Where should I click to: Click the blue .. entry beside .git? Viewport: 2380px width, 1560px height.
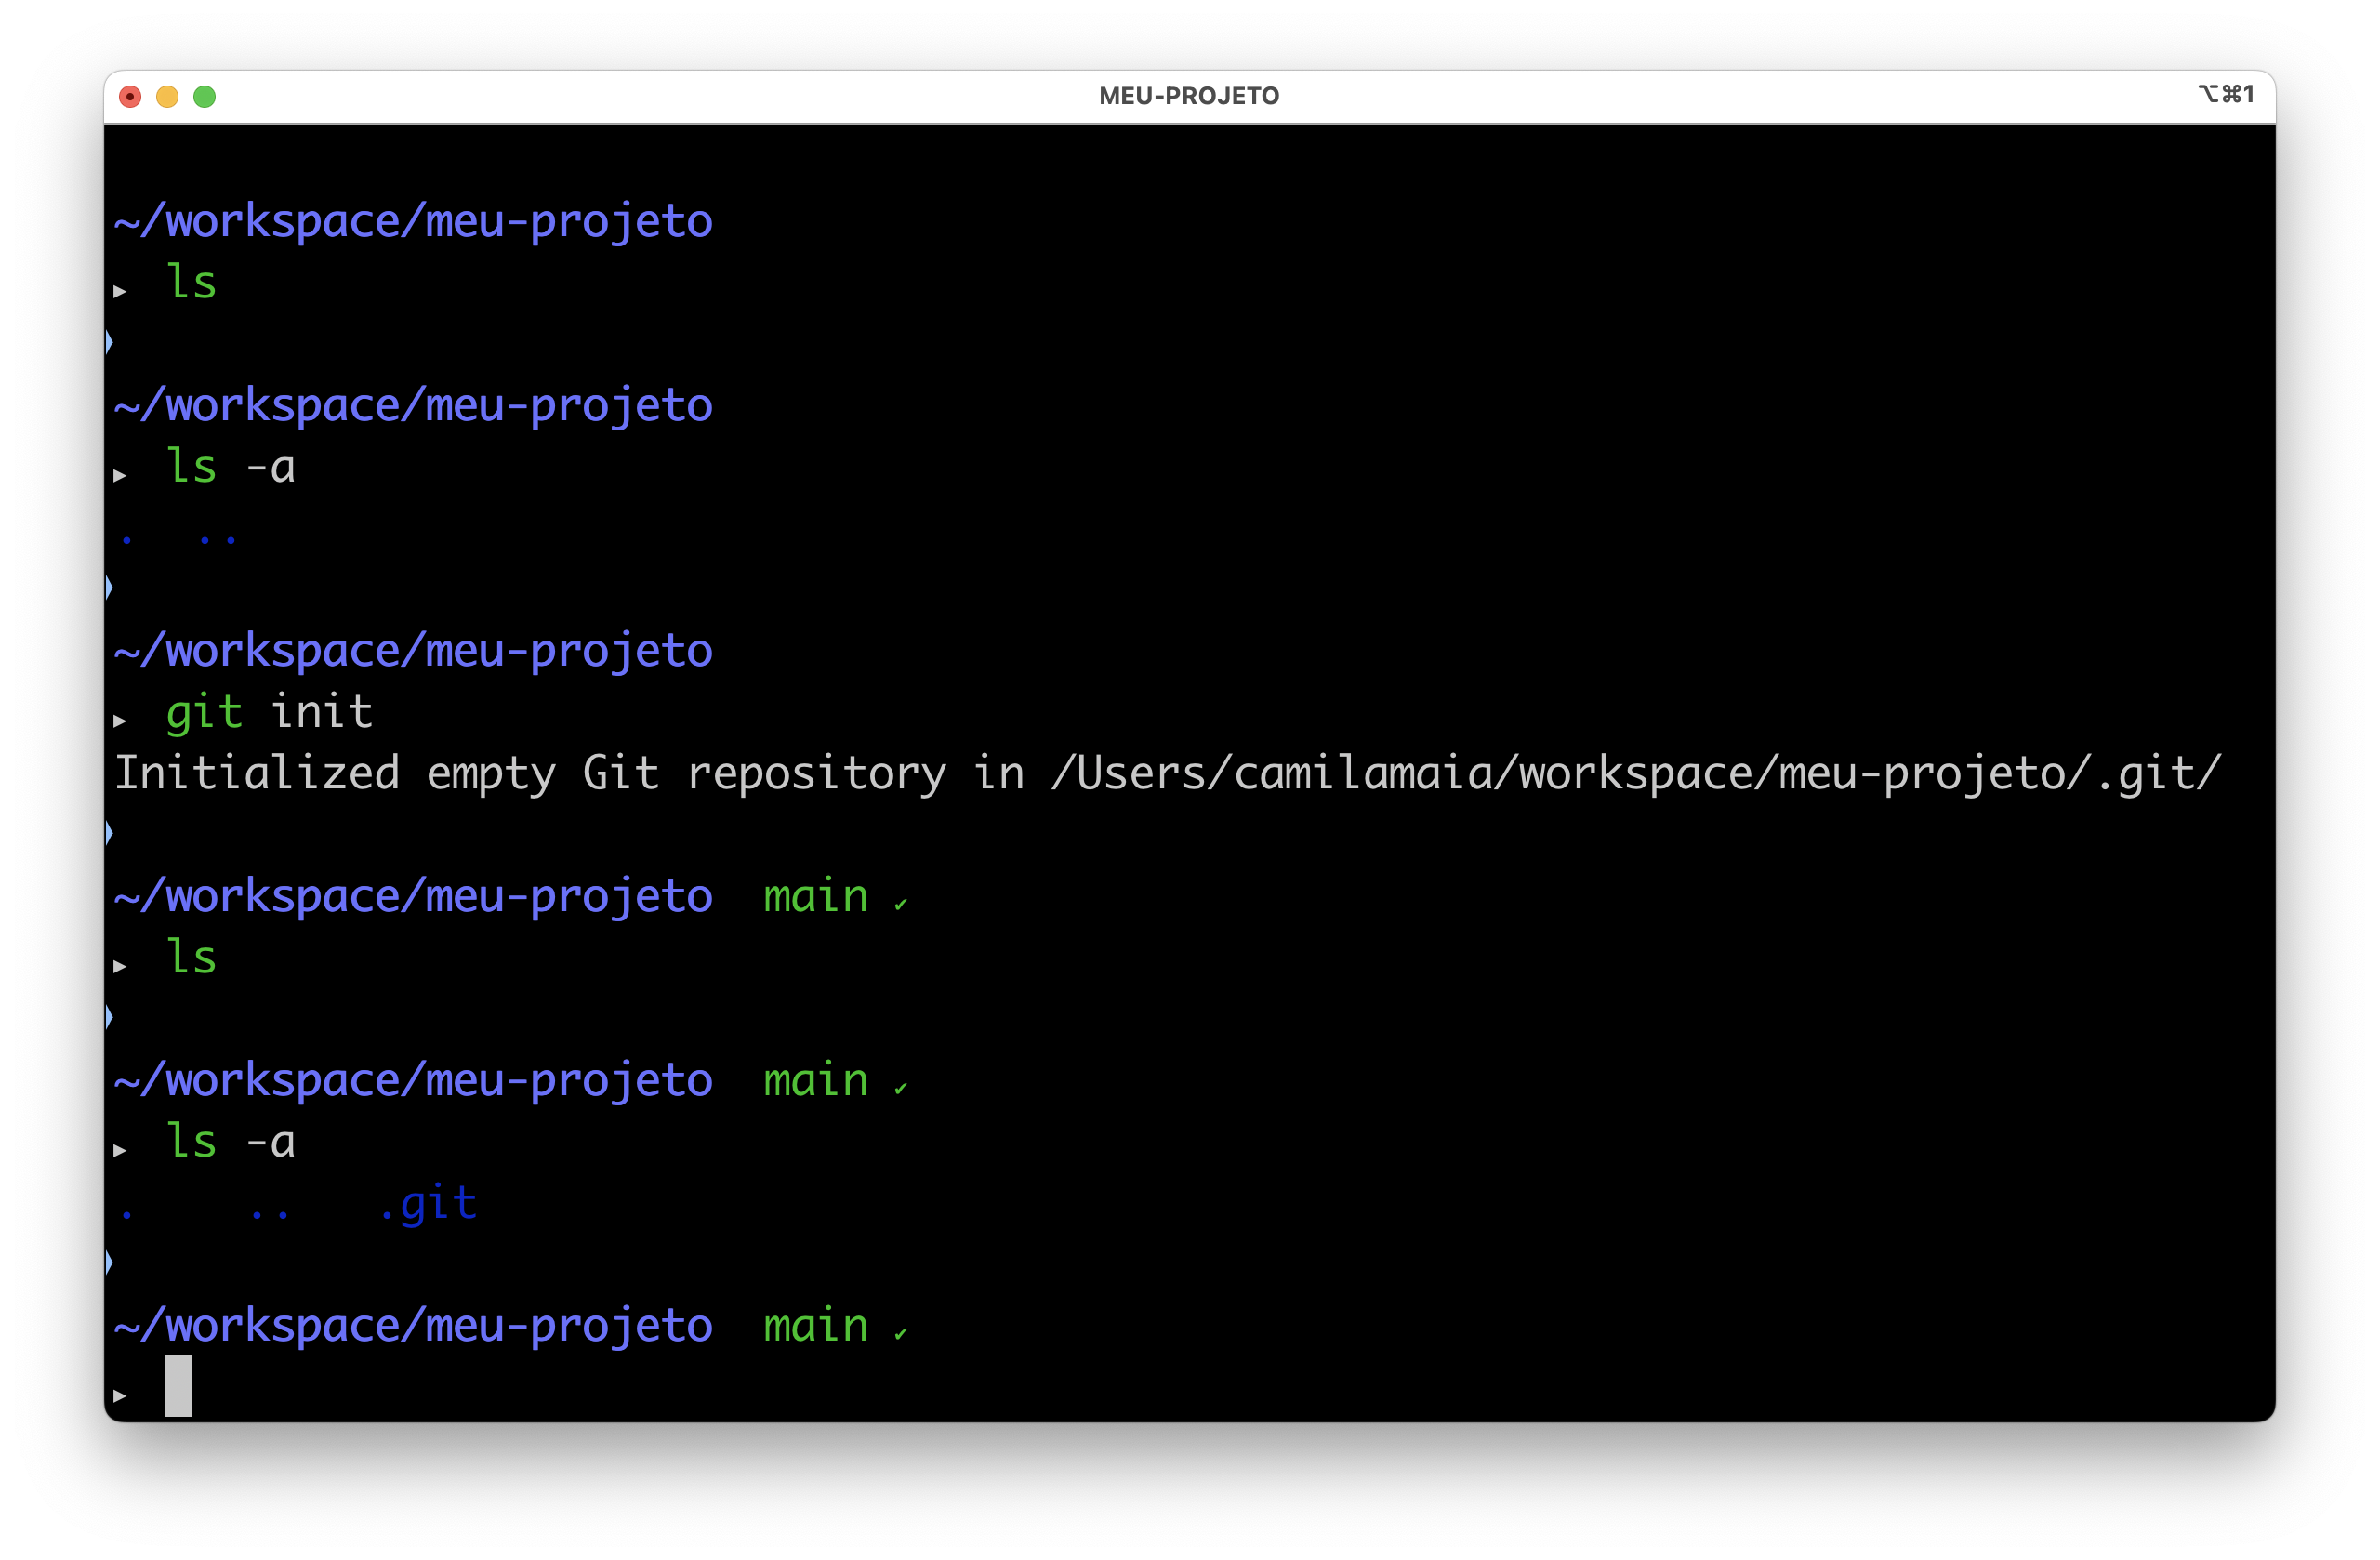click(270, 1213)
